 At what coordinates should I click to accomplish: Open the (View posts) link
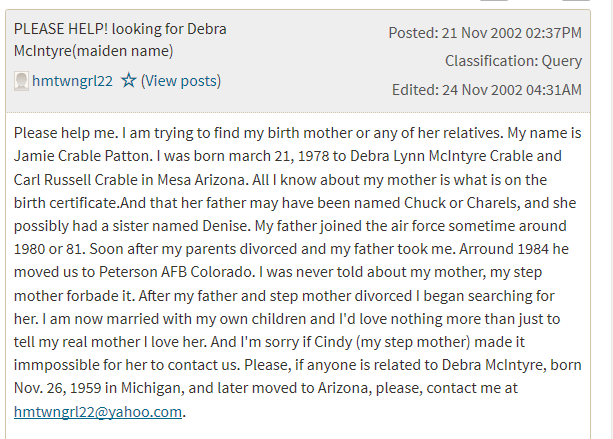[x=181, y=81]
